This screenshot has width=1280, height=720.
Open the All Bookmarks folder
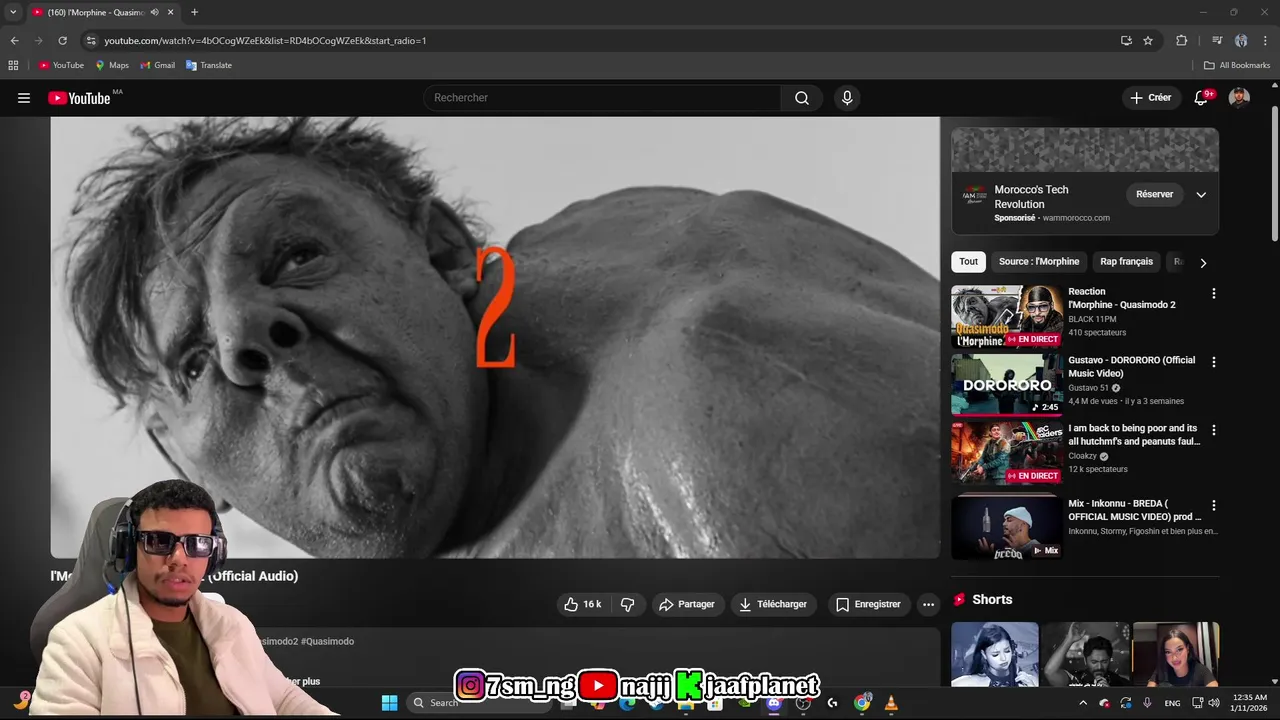(x=1237, y=65)
